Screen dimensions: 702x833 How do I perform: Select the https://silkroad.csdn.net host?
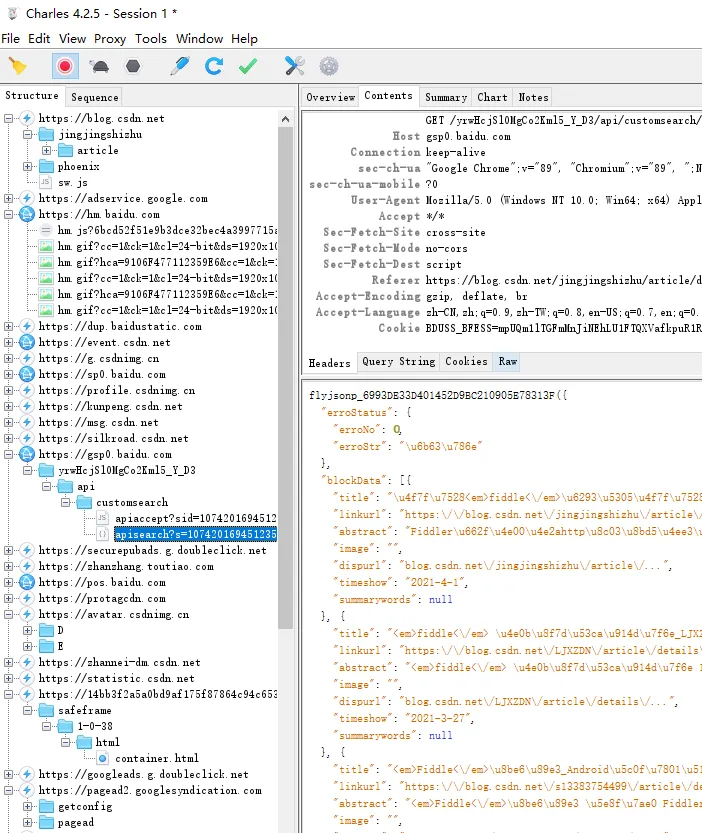click(x=113, y=438)
